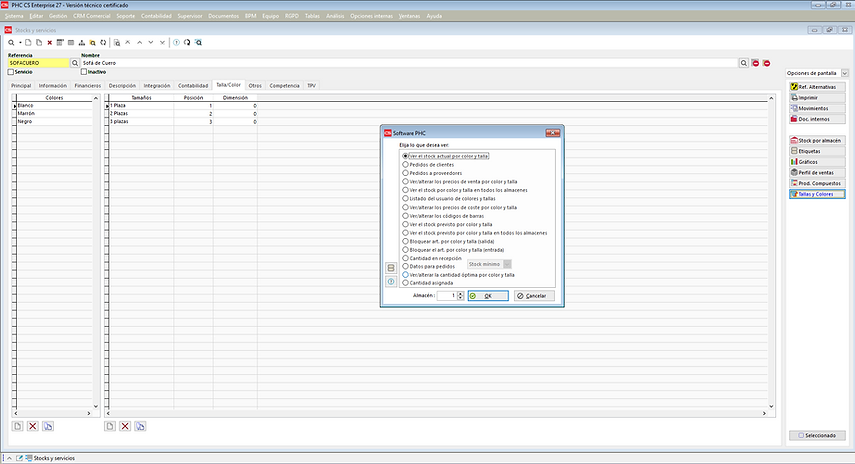Open the Competencia tab
The height and width of the screenshot is (464, 855).
pyautogui.click(x=284, y=86)
